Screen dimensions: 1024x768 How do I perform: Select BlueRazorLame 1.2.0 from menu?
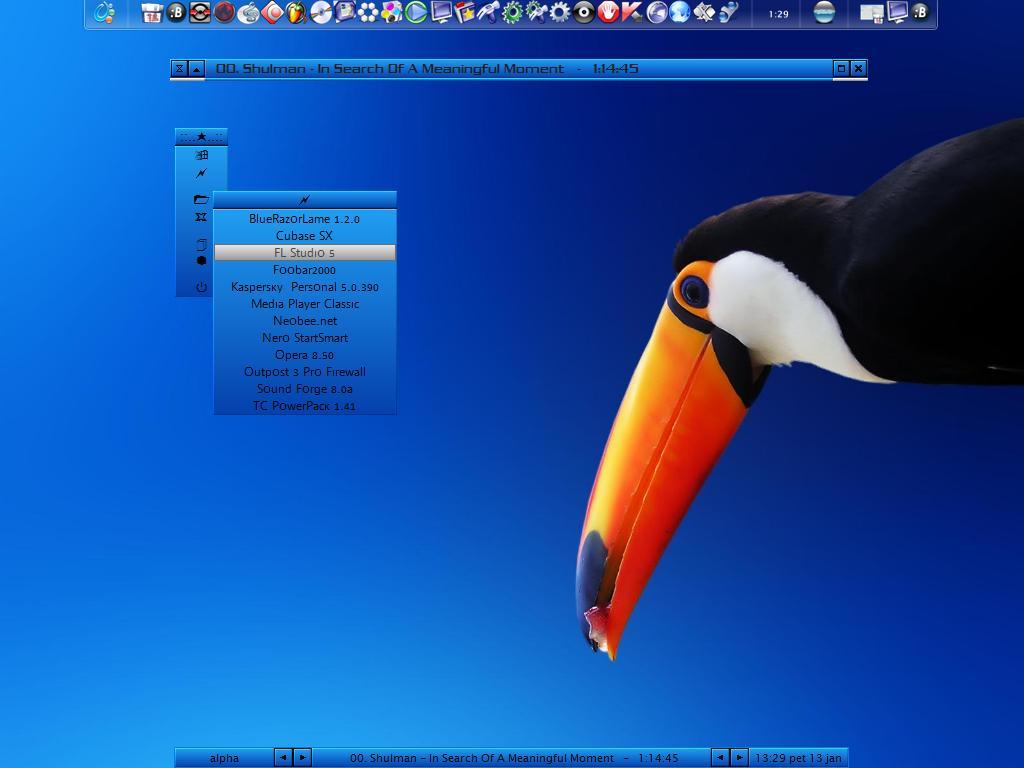coord(304,219)
